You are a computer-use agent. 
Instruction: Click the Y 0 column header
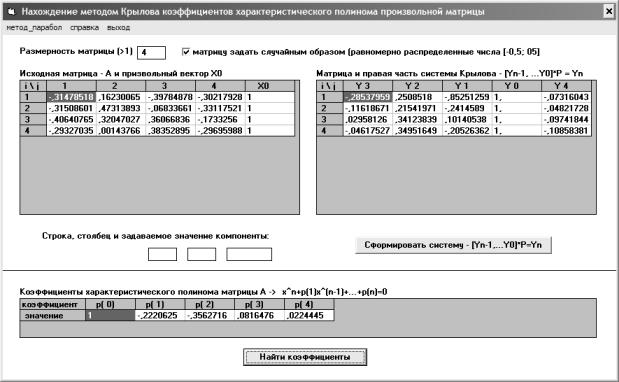click(517, 86)
